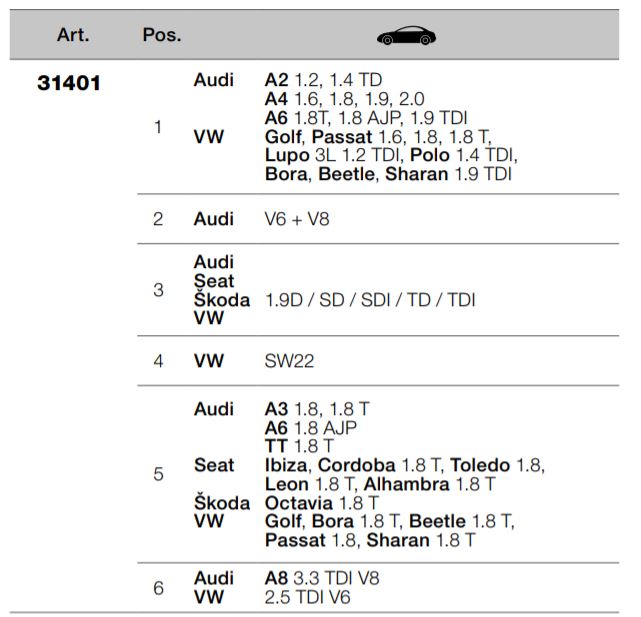641x617 pixels.
Task: Select the "A8 3.3 TDI V8" line
Action: click(x=322, y=578)
